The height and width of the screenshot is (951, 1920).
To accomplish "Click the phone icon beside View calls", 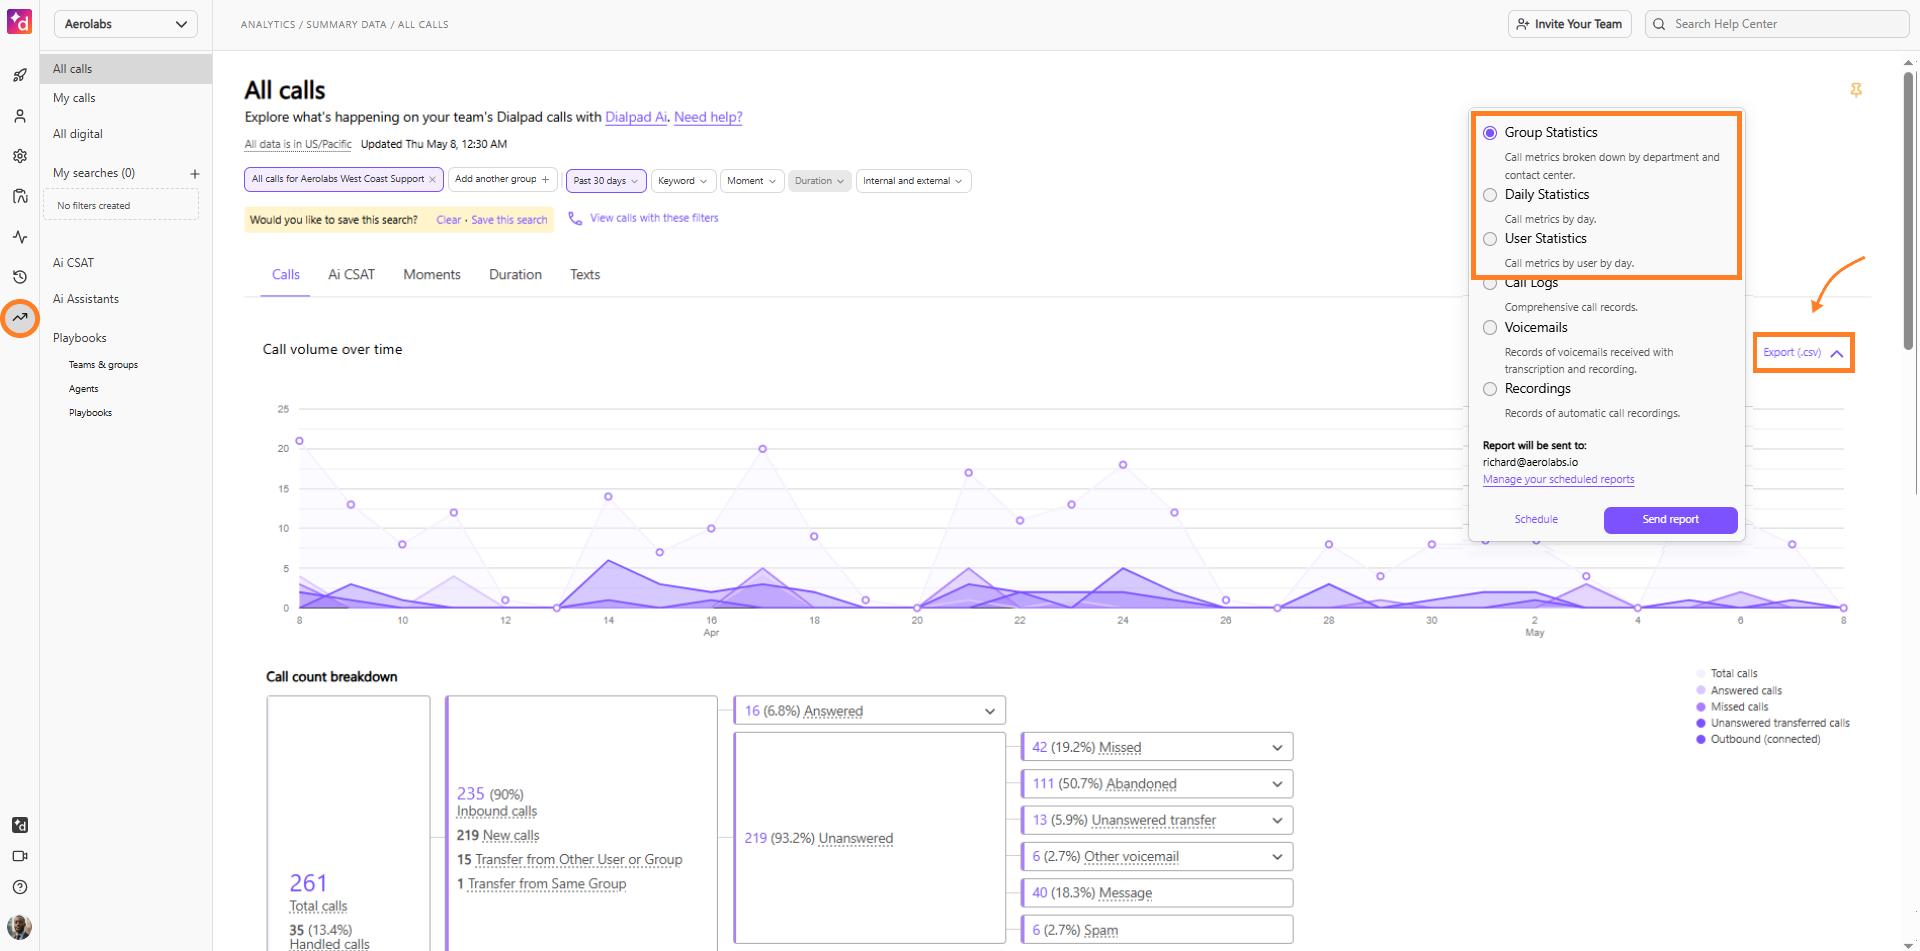I will coord(575,218).
